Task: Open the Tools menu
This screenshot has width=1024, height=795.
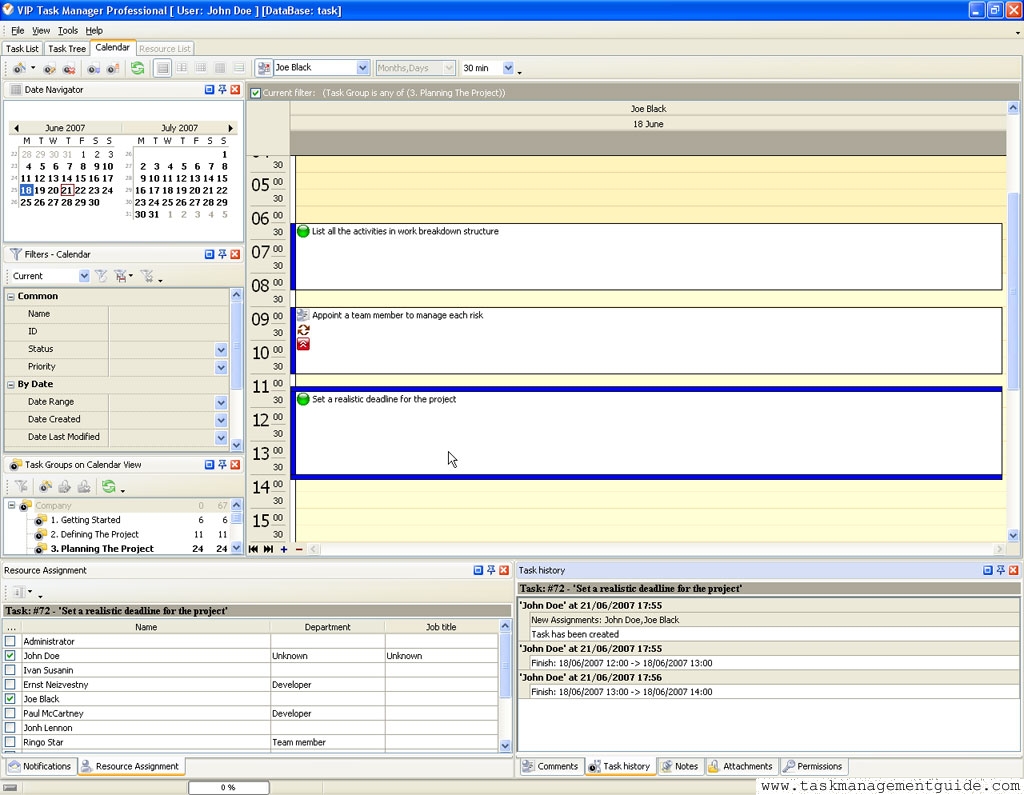Action: (x=67, y=31)
